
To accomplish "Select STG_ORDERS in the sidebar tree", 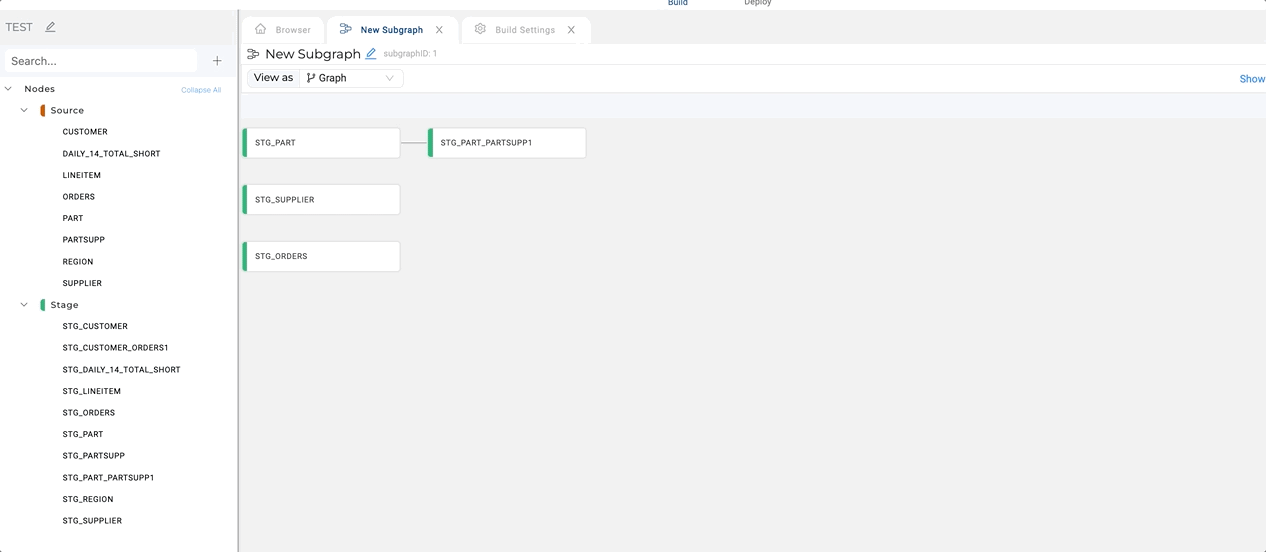I will click(x=88, y=413).
